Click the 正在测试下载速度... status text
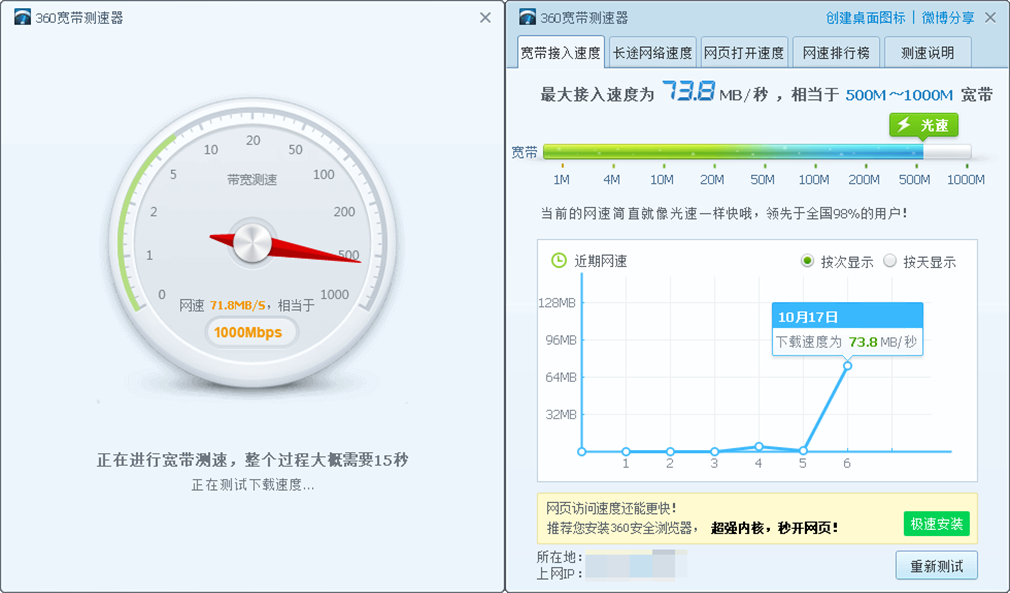The image size is (1010, 593). (x=252, y=485)
